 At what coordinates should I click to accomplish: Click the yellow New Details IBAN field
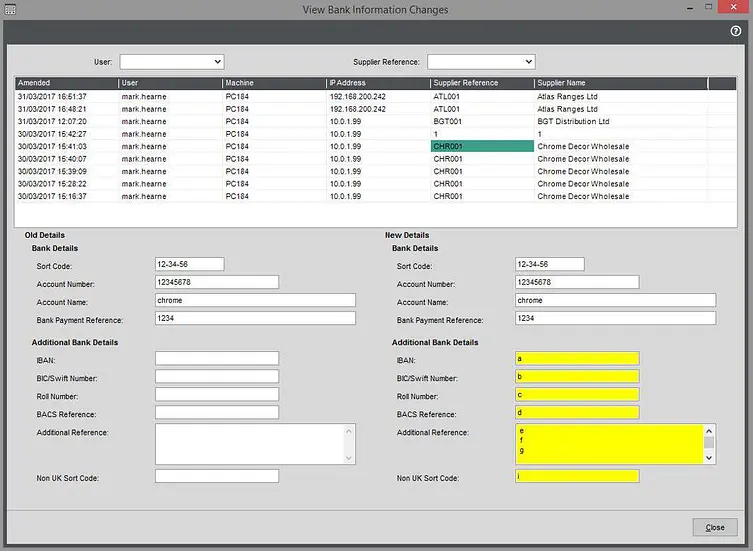coord(577,358)
